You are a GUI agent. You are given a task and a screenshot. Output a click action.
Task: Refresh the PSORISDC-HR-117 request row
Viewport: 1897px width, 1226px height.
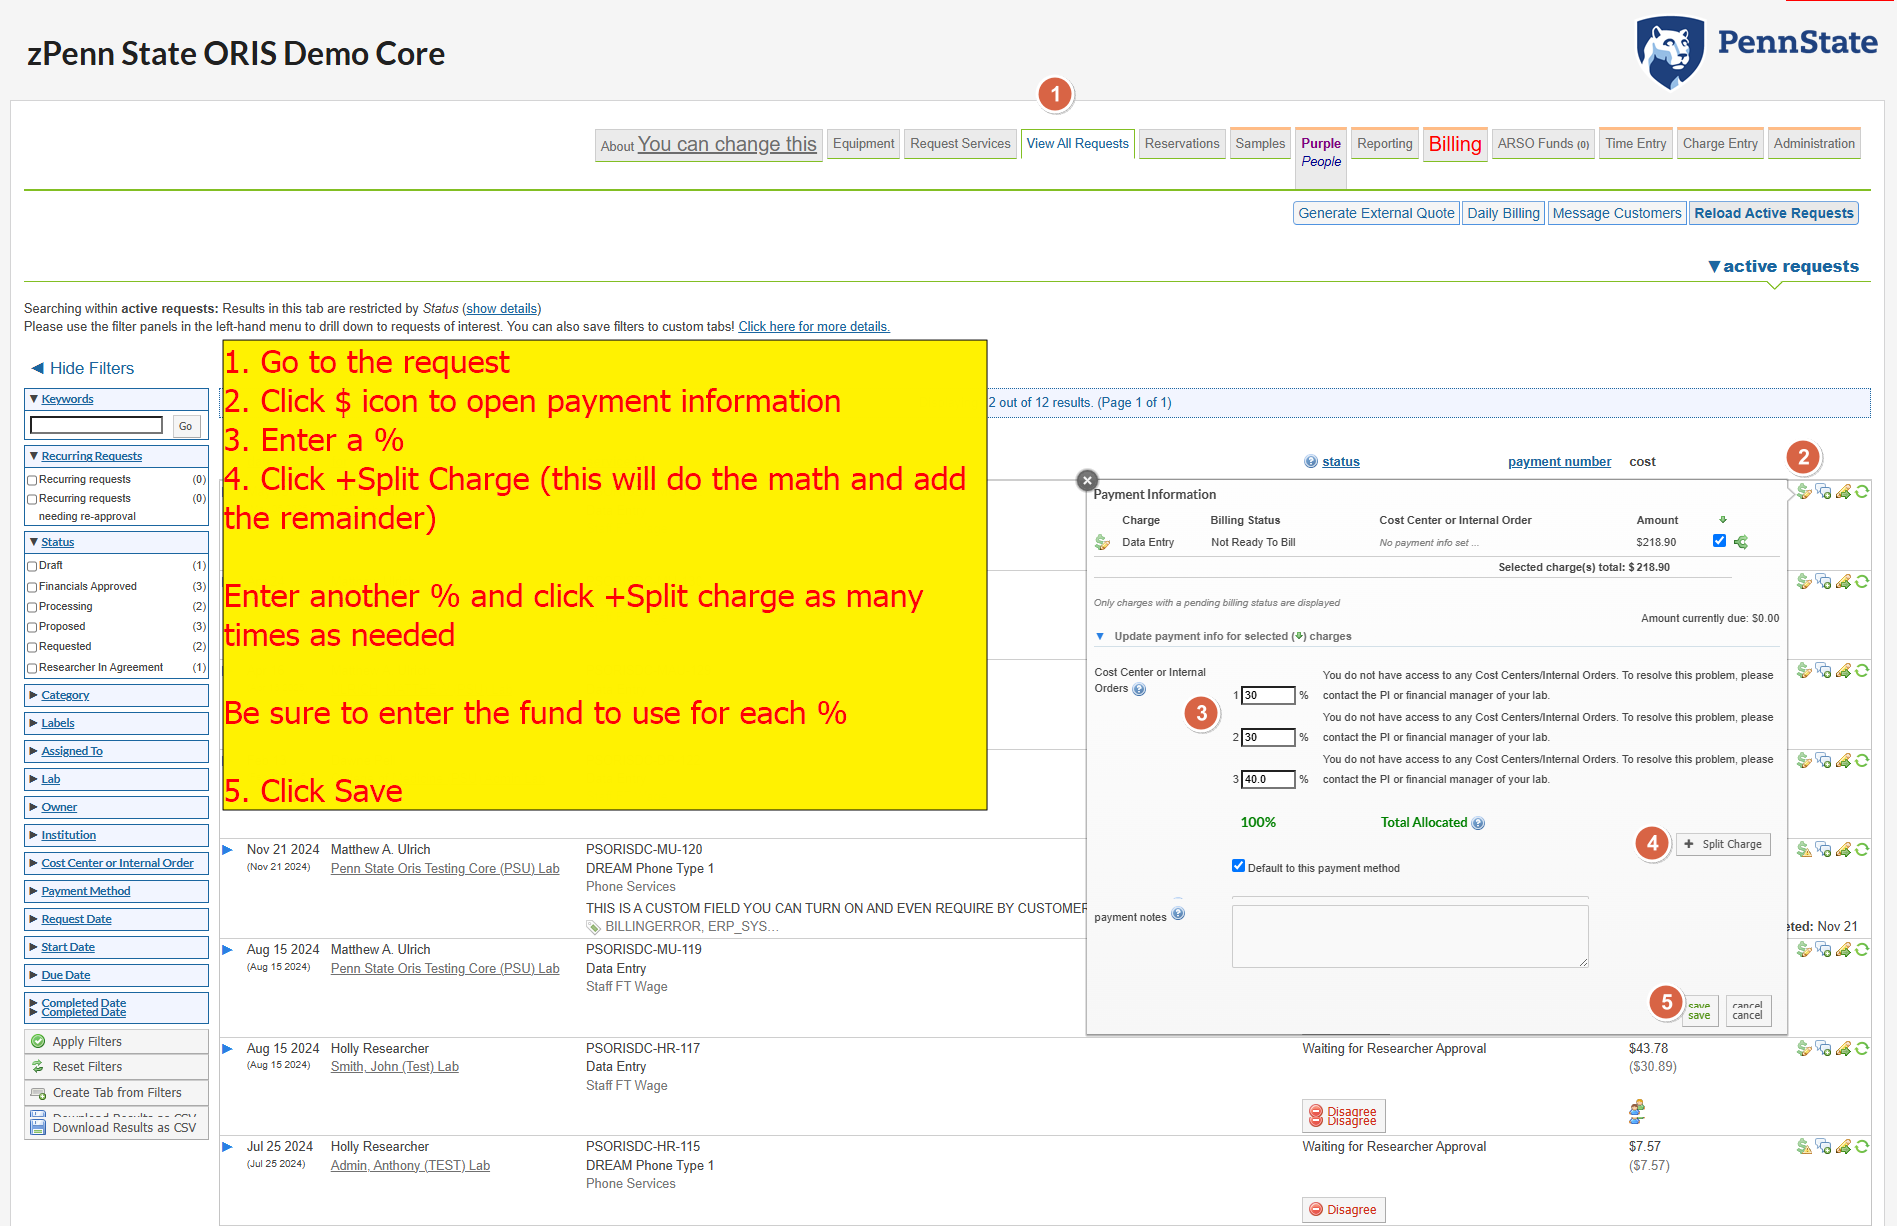tap(1862, 1049)
